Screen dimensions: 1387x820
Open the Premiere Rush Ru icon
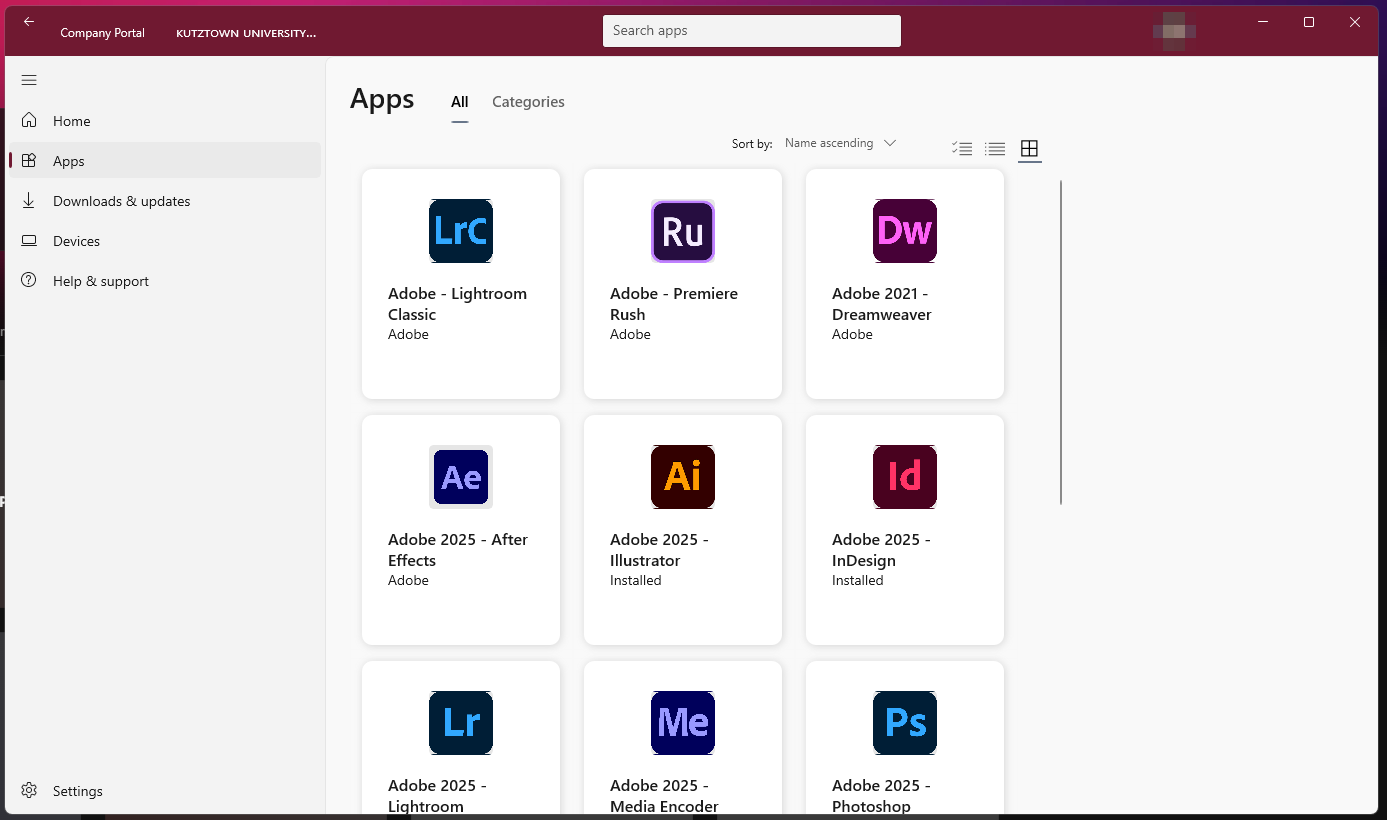(x=683, y=231)
